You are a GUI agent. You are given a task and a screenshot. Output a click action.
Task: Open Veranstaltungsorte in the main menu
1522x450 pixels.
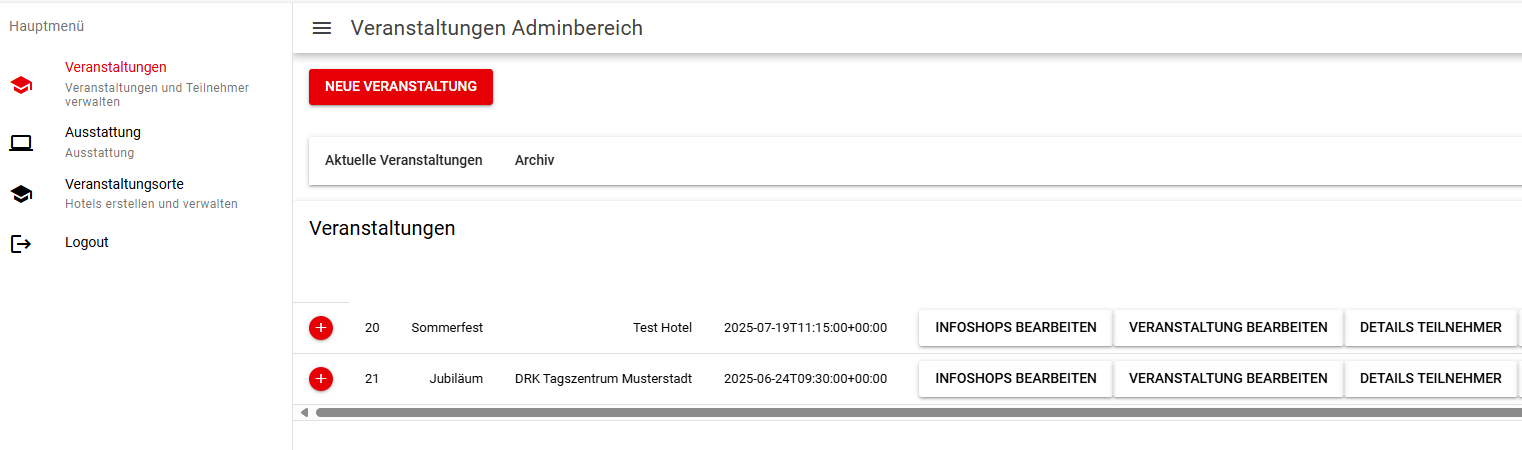tap(124, 185)
